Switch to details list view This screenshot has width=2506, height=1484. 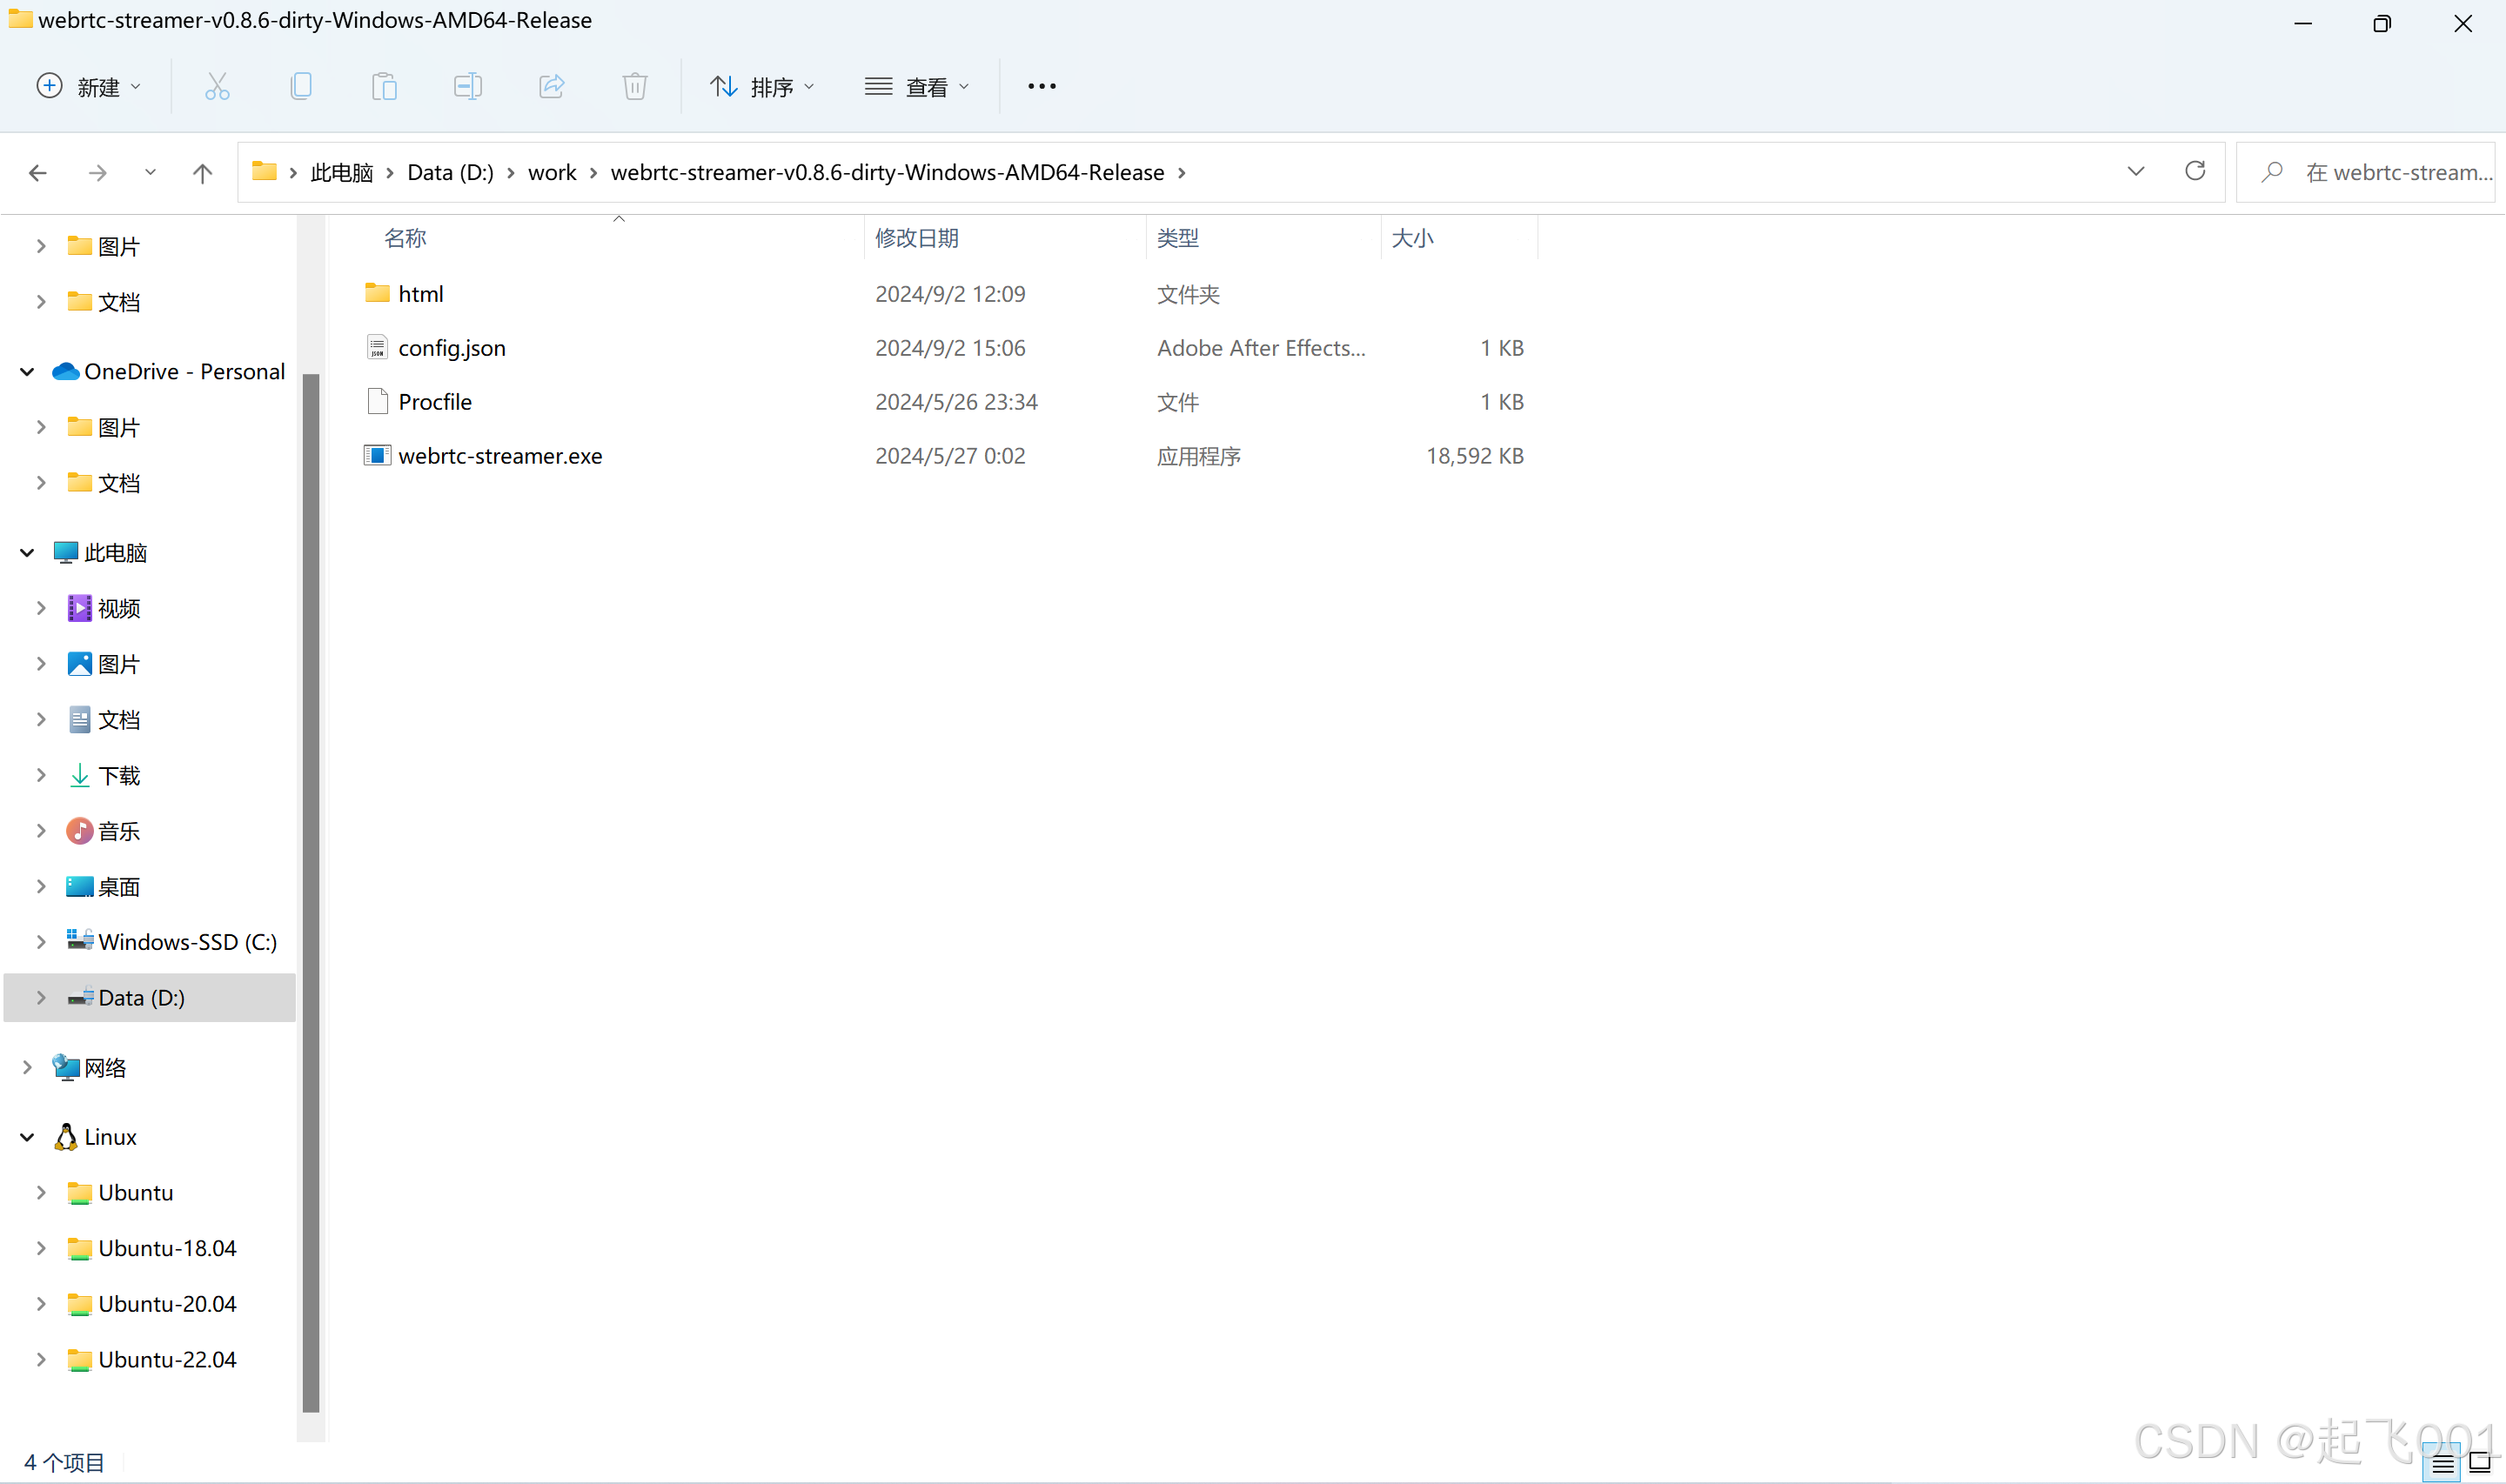click(2442, 1464)
